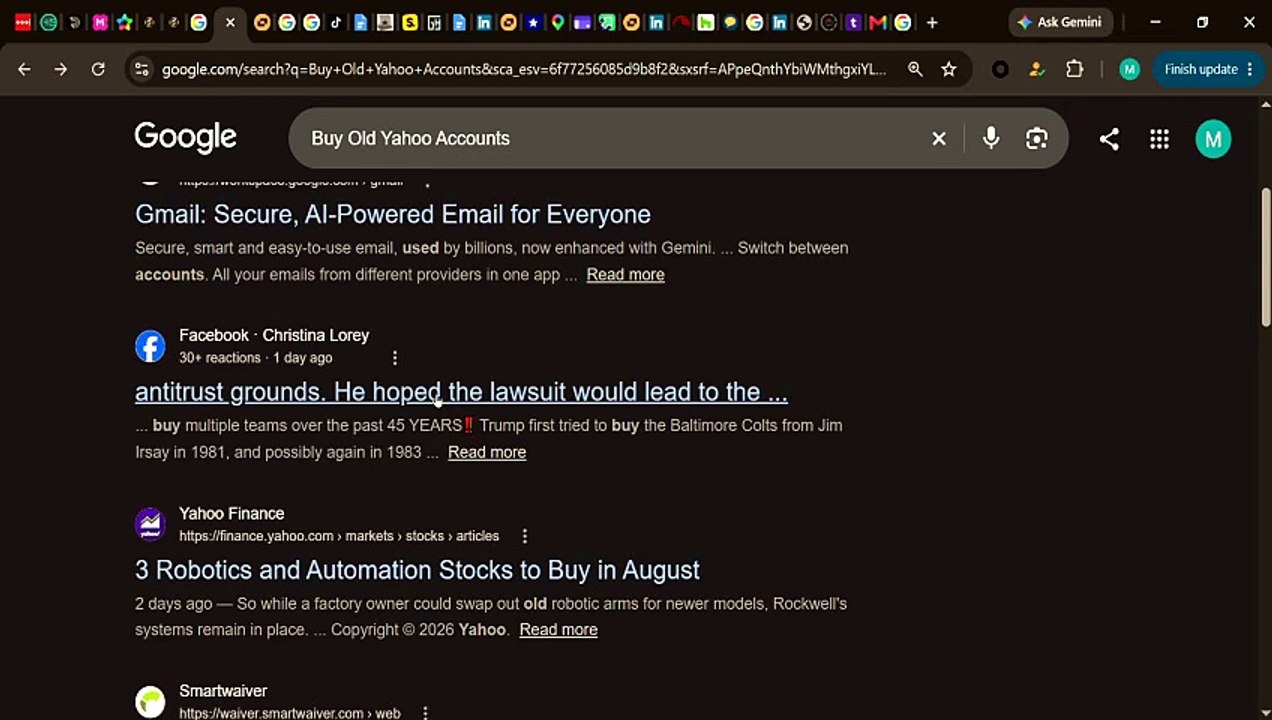Click the page's vertical scrollbar thumb
Viewport: 1272px width, 720px height.
coord(1265,256)
